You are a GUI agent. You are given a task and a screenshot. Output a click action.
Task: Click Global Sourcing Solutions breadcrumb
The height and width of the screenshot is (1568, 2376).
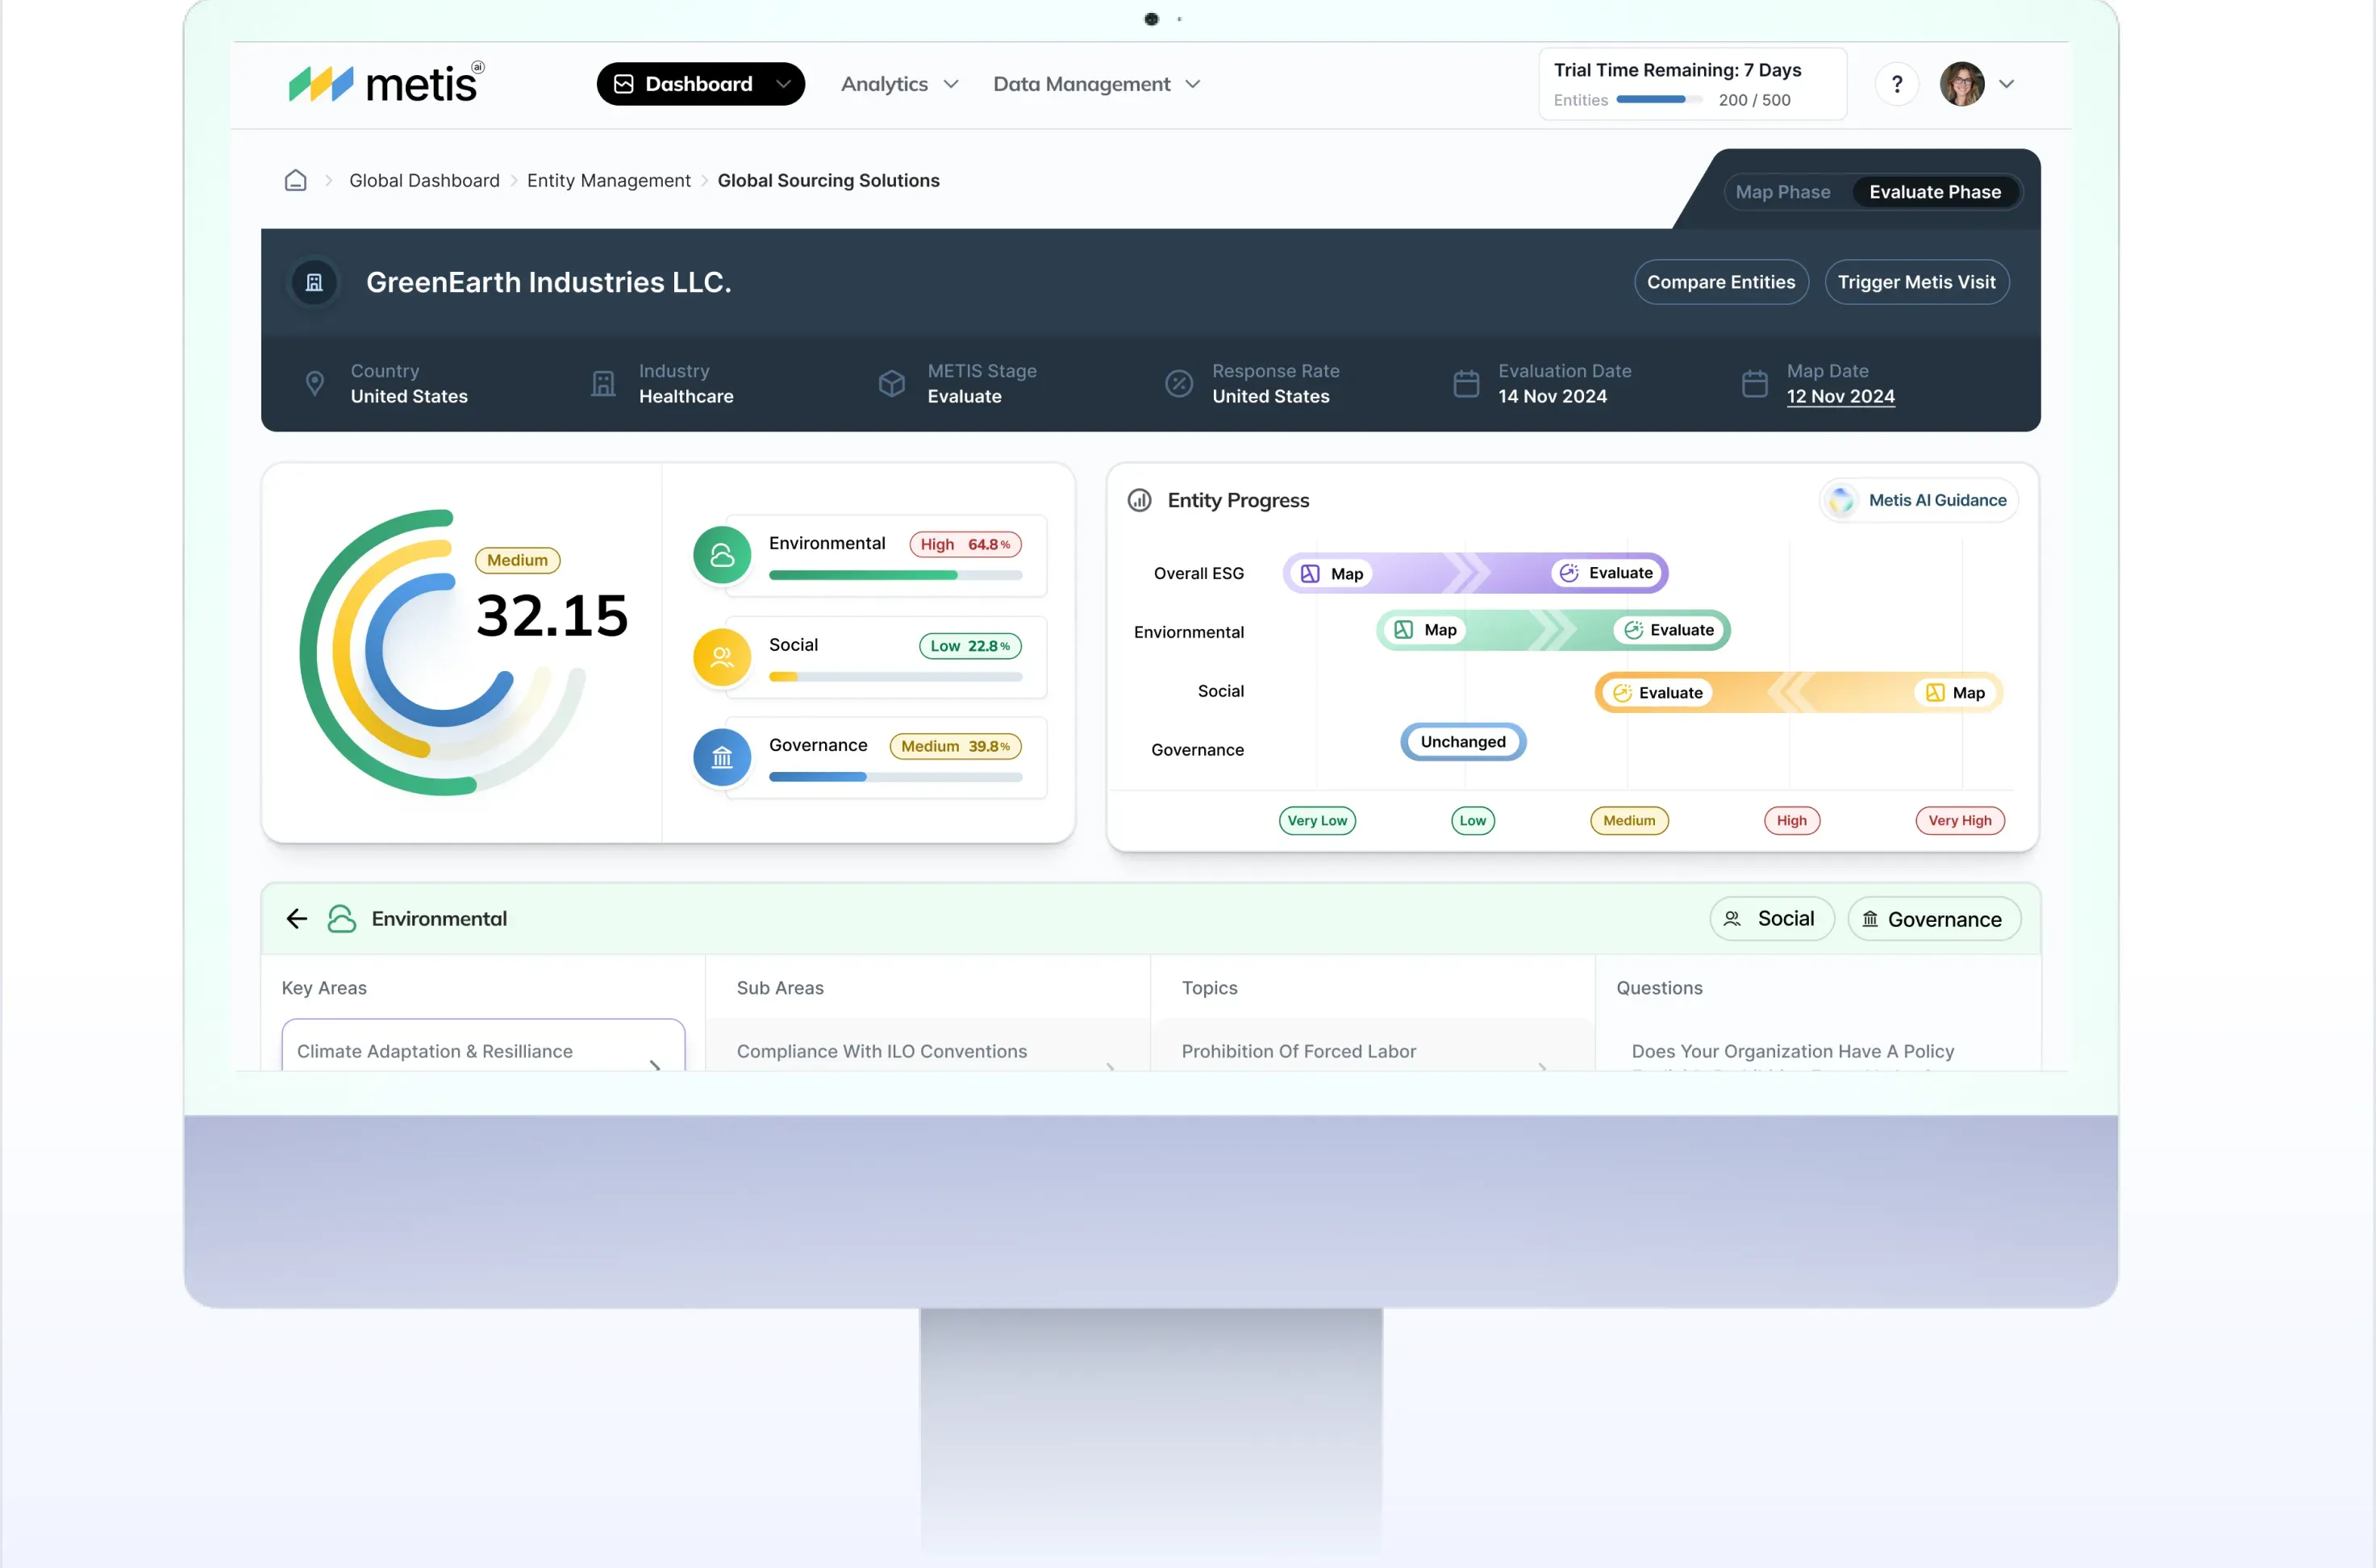point(828,180)
